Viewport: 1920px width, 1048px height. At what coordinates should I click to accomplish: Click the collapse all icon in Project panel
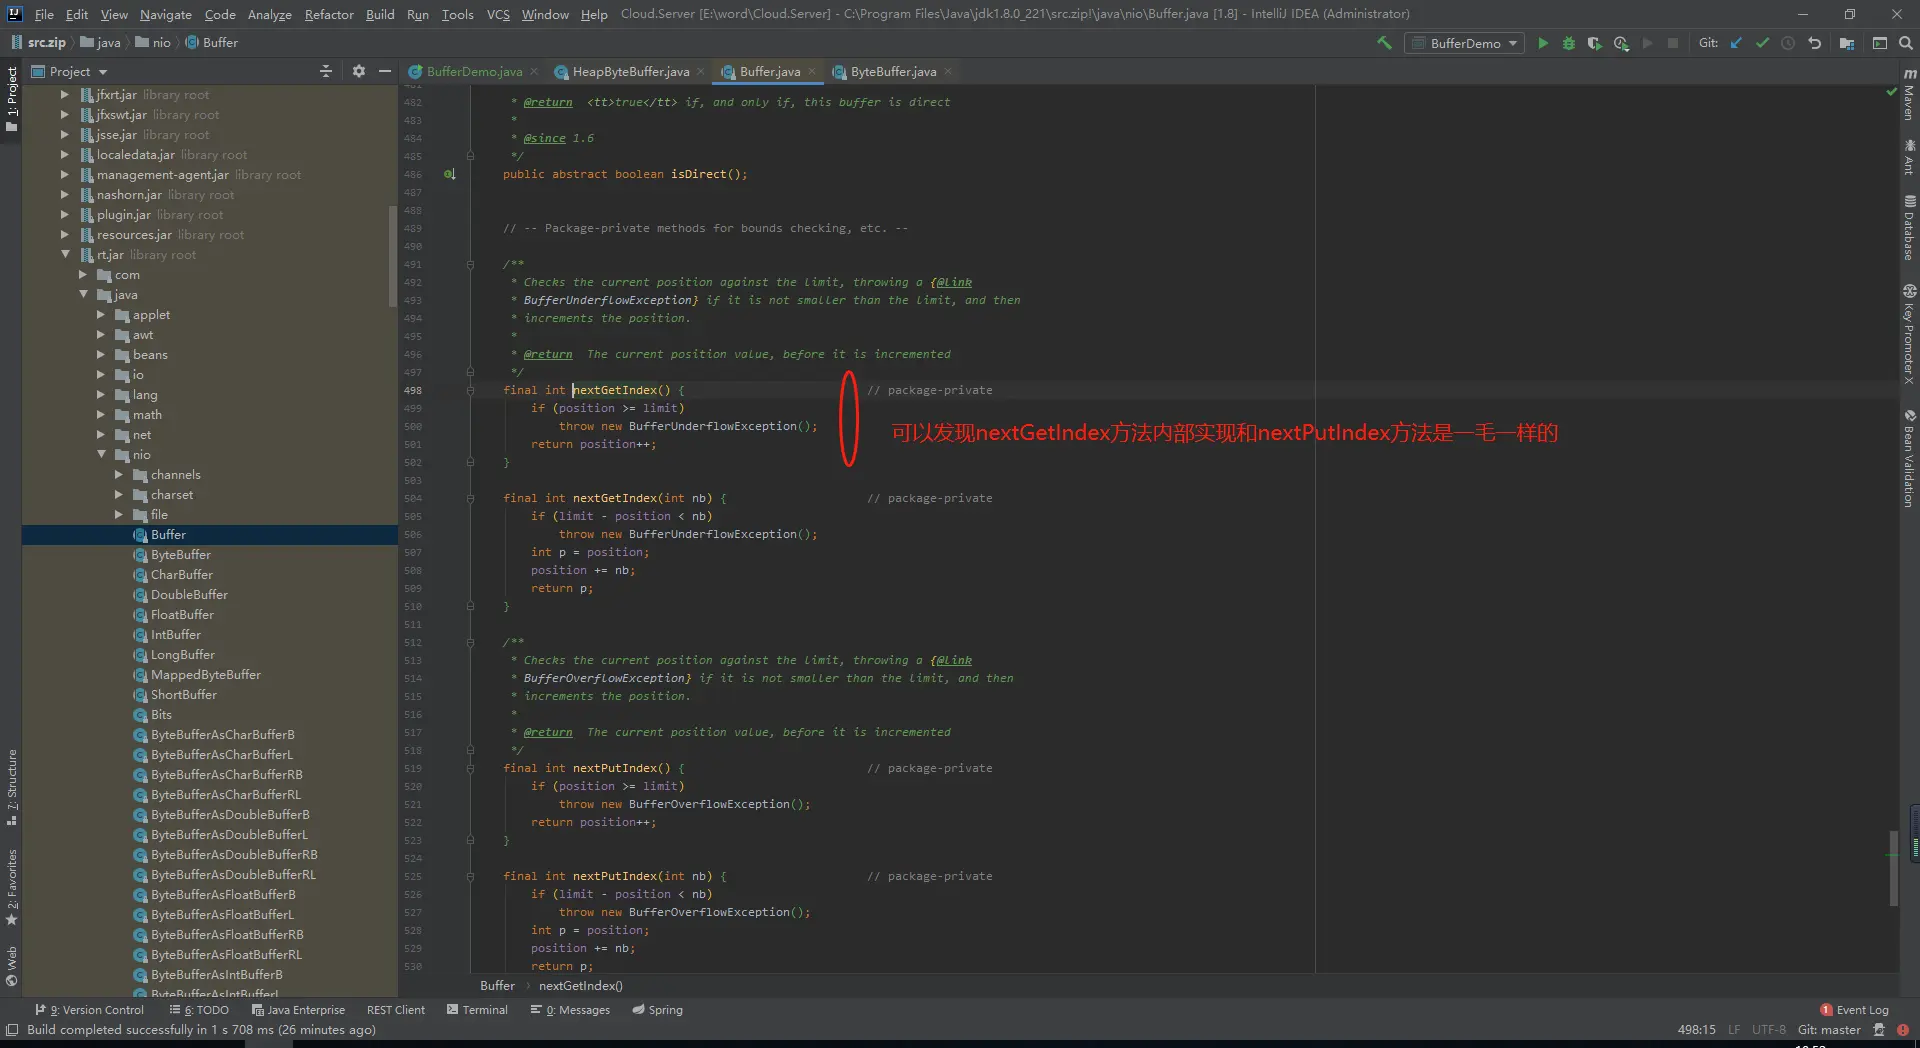pyautogui.click(x=325, y=71)
